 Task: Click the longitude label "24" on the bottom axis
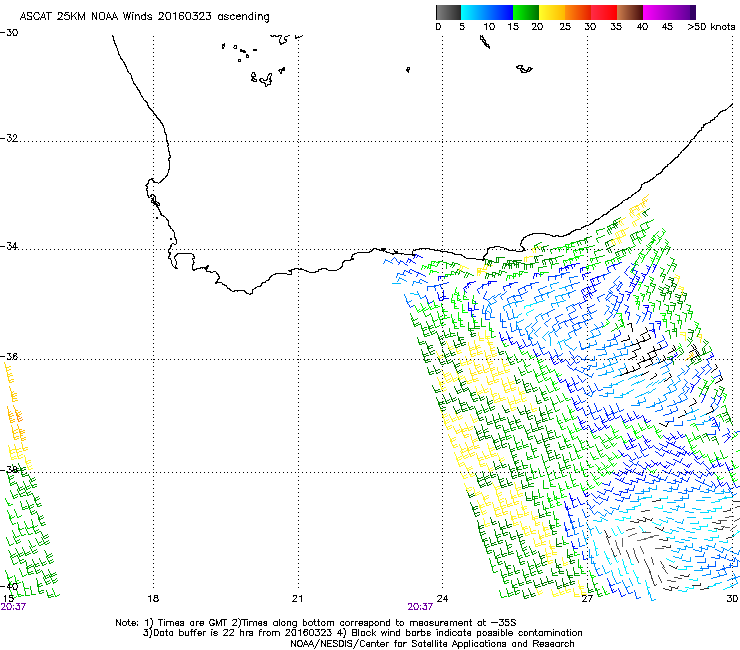442,599
